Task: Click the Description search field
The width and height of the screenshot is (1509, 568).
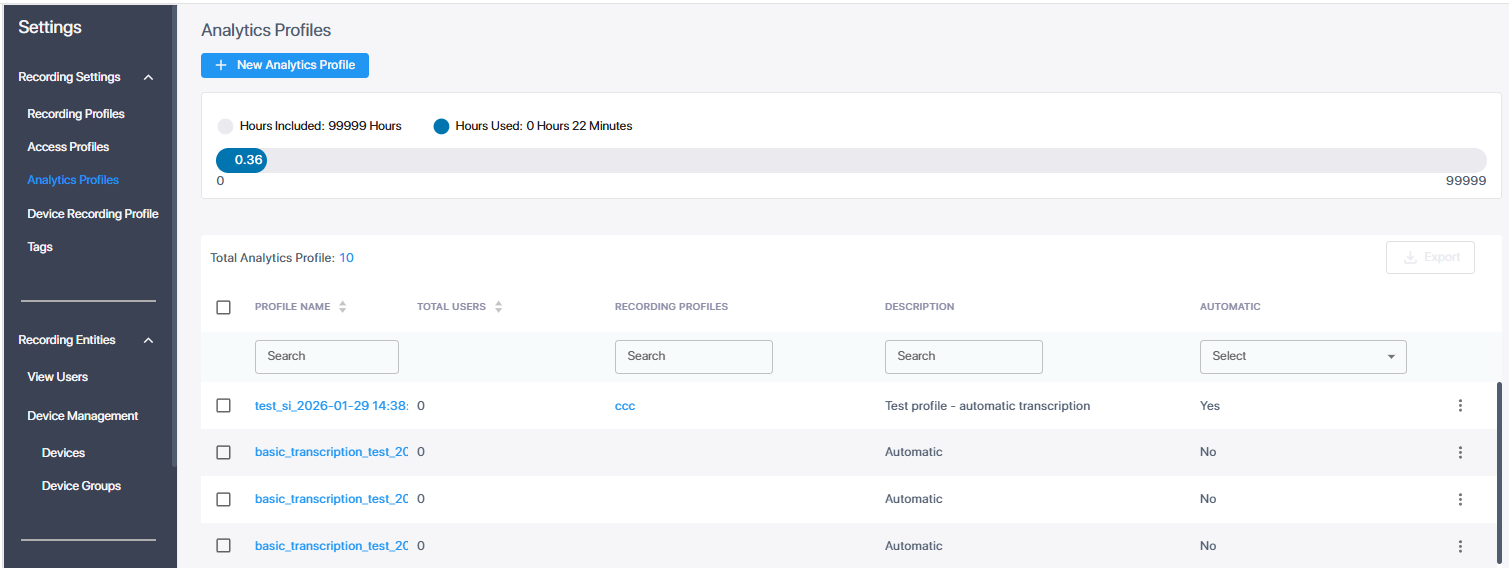Action: [963, 357]
